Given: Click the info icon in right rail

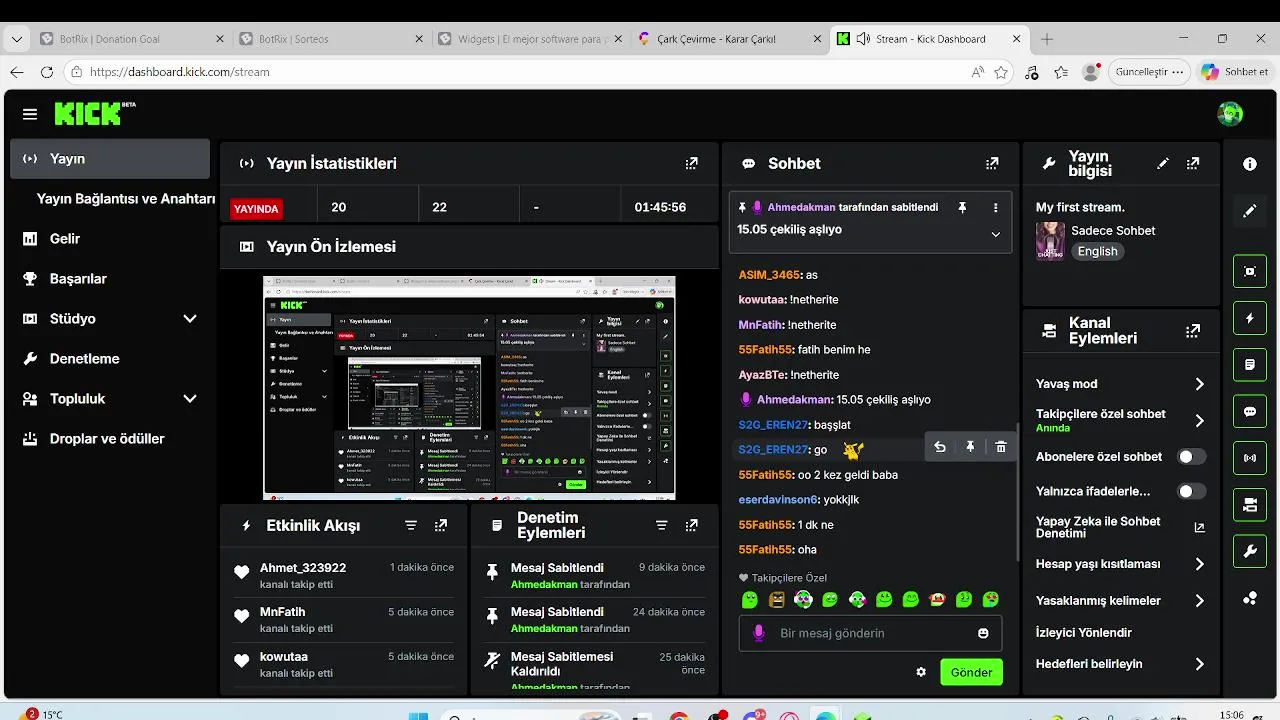Looking at the screenshot, I should [1250, 164].
